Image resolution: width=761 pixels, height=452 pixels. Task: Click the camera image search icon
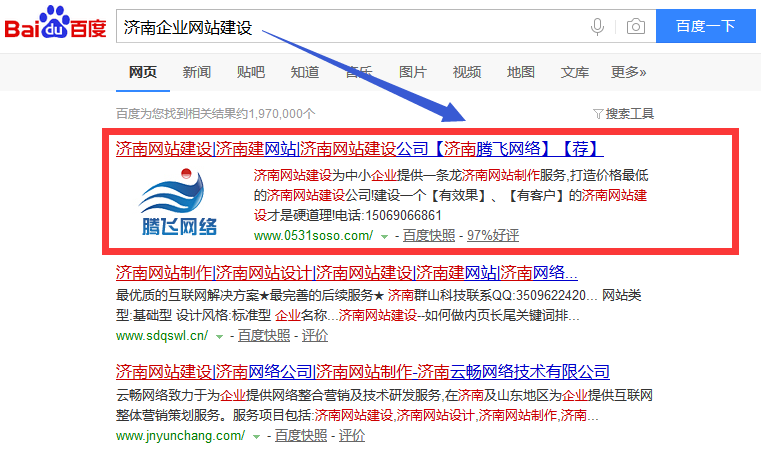(x=636, y=26)
